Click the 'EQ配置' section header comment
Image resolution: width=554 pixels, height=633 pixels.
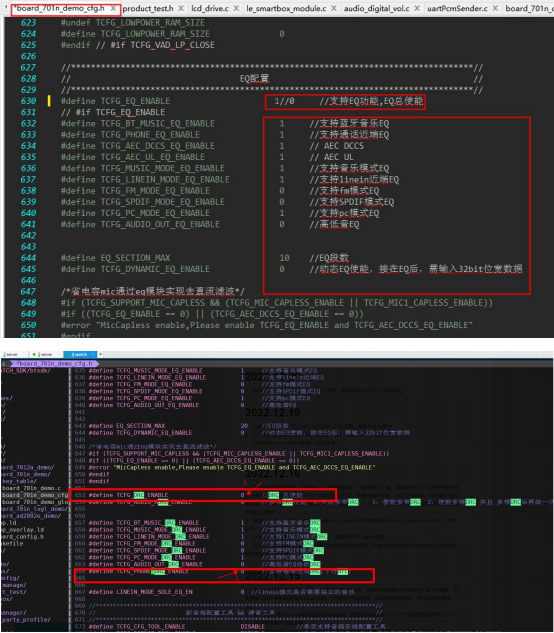tap(254, 79)
